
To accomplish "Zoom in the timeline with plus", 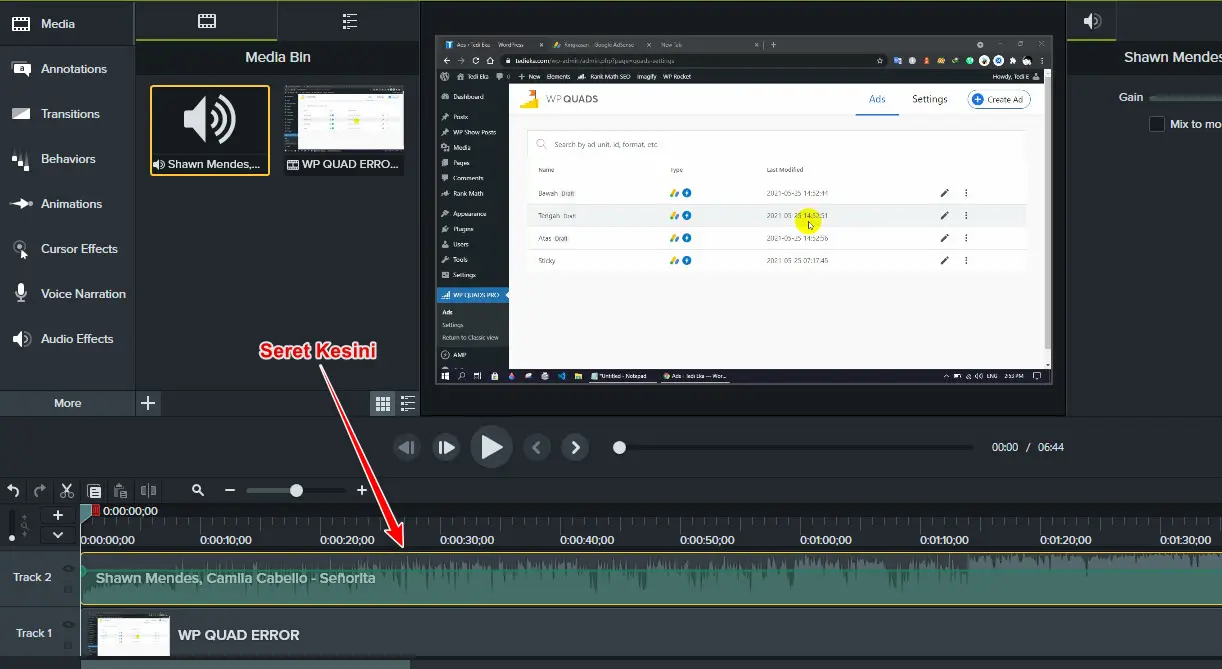I will coord(362,490).
